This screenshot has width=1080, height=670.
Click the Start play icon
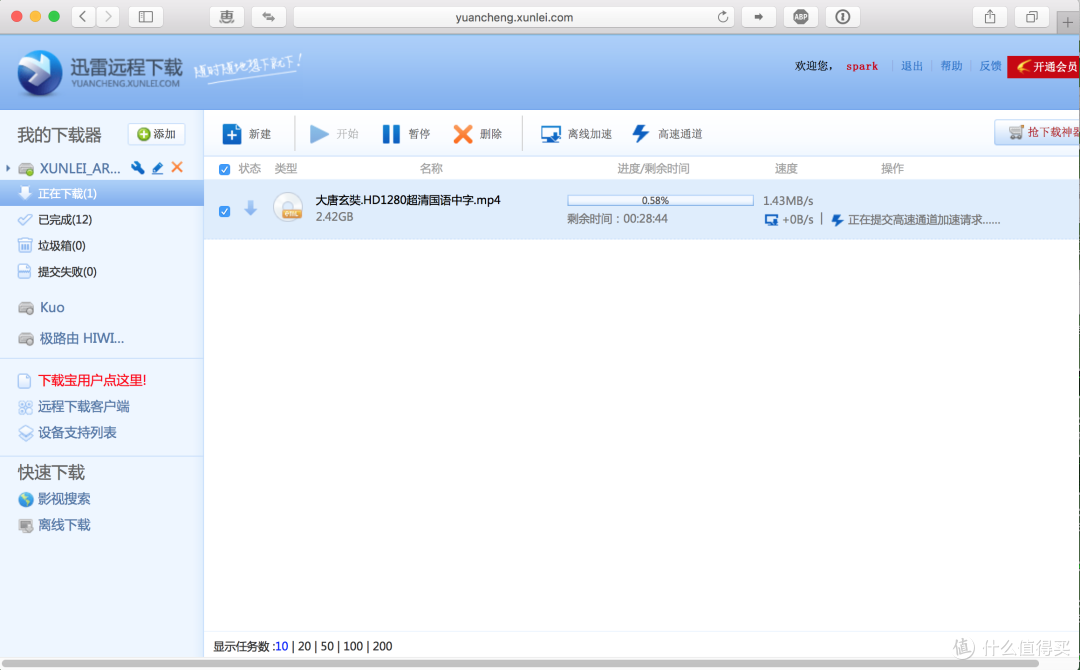pos(319,134)
